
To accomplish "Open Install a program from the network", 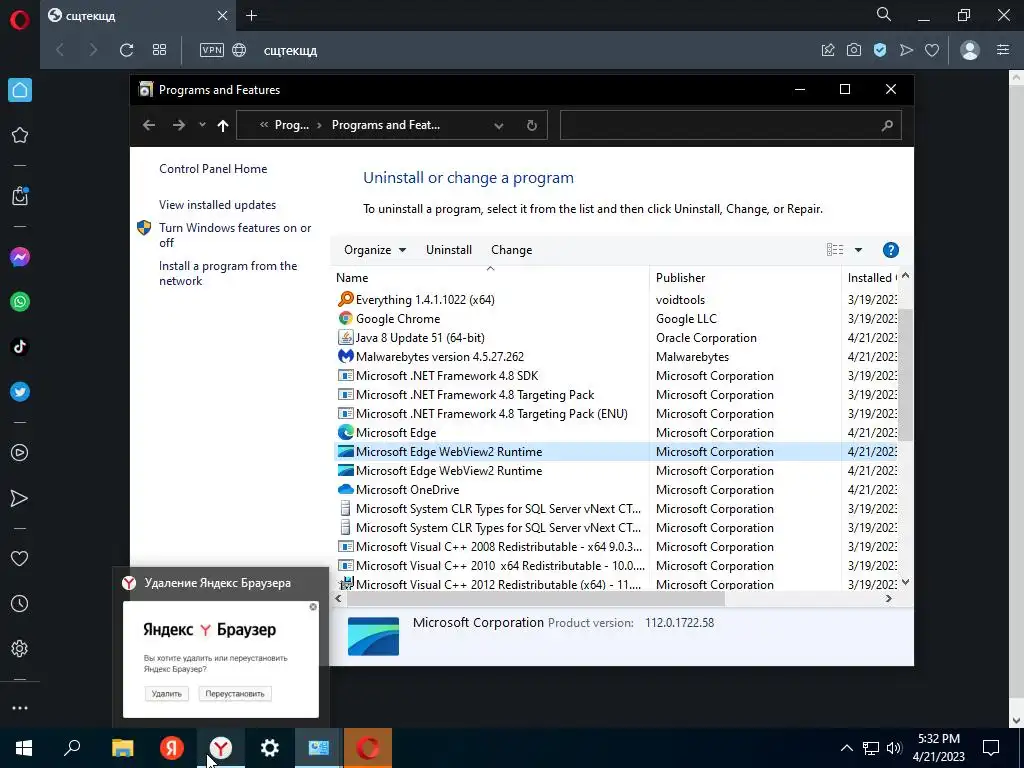I will coord(227,274).
